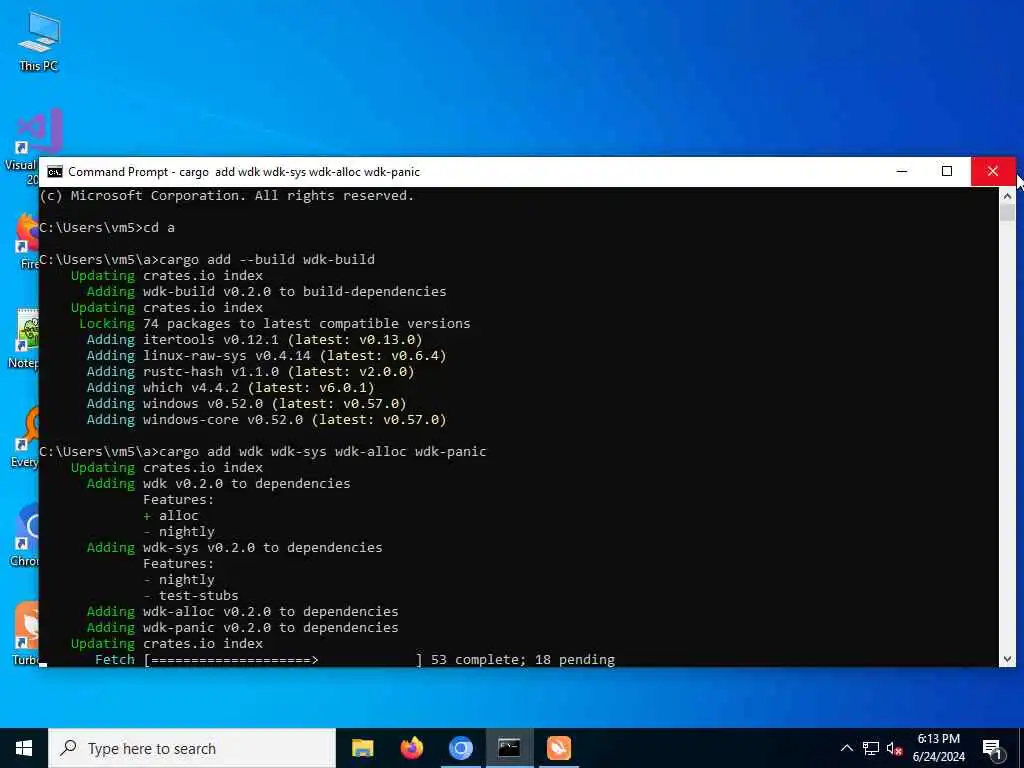Open the Windows Start menu
Image resolution: width=1024 pixels, height=768 pixels.
[24, 748]
